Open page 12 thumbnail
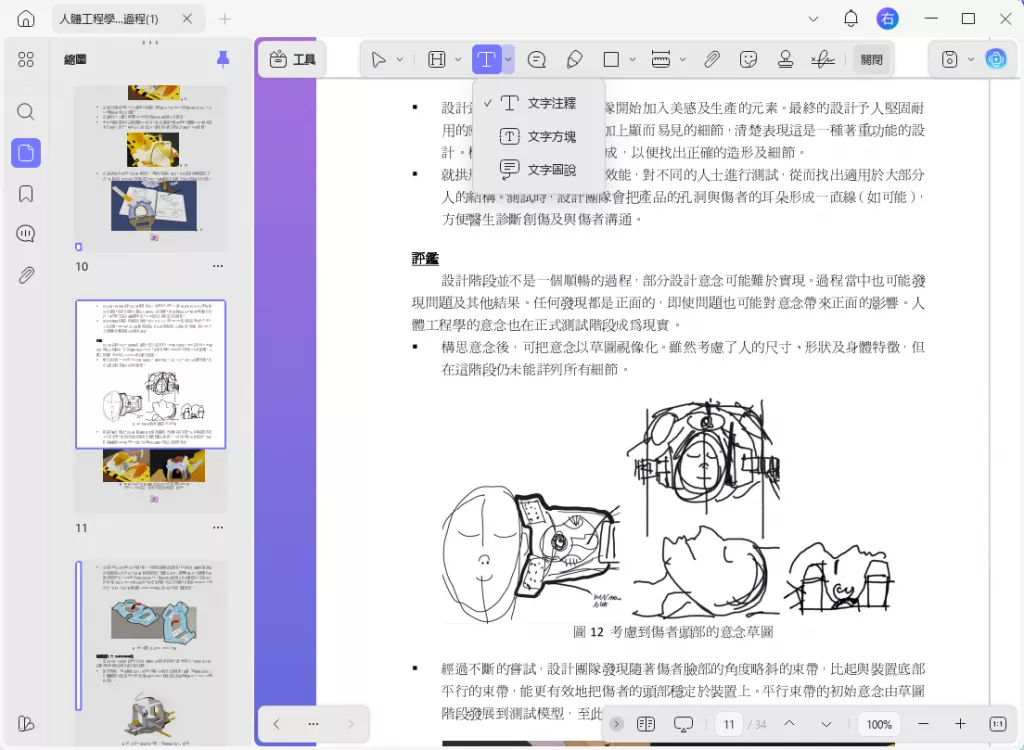Image resolution: width=1024 pixels, height=750 pixels. coord(151,653)
